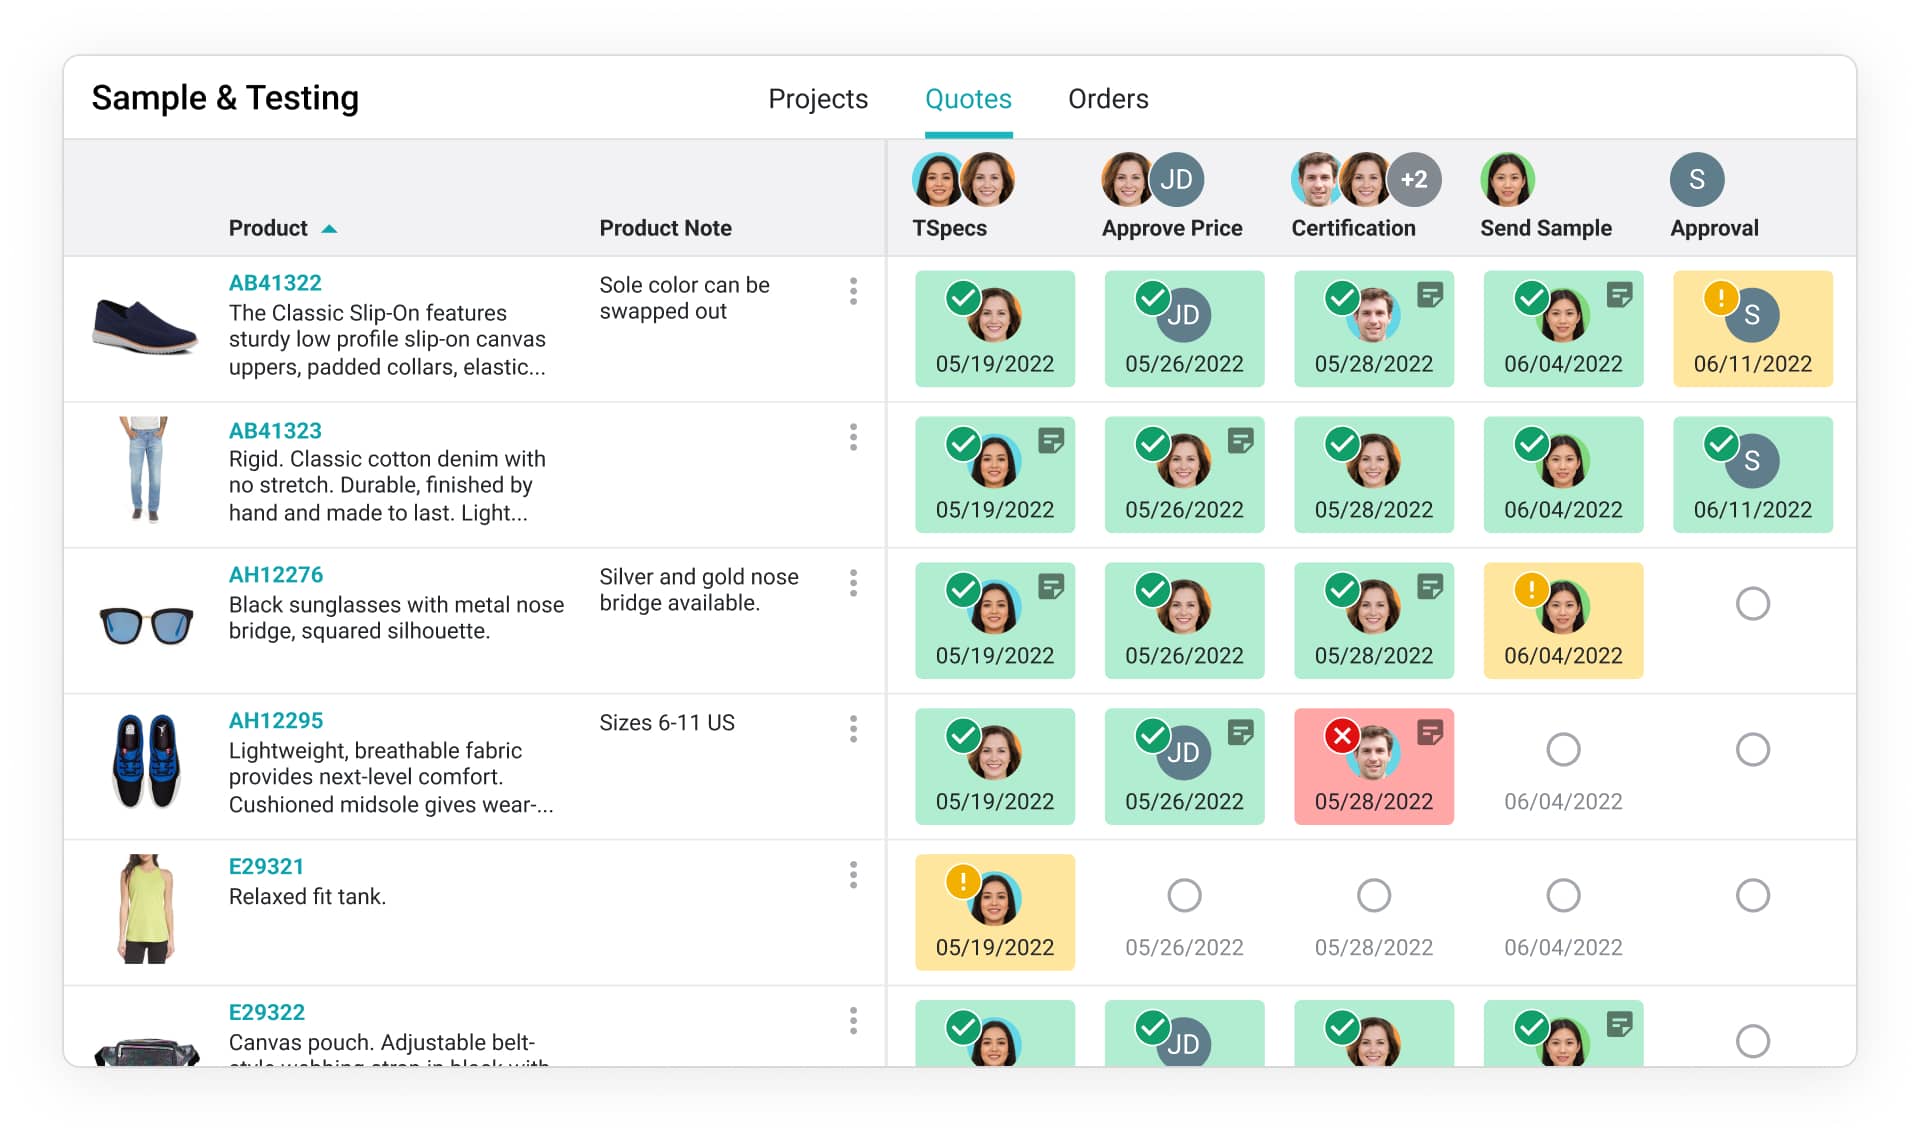This screenshot has width=1920, height=1138.
Task: Click warning icon on AB41322 Approval cell
Action: [1720, 298]
